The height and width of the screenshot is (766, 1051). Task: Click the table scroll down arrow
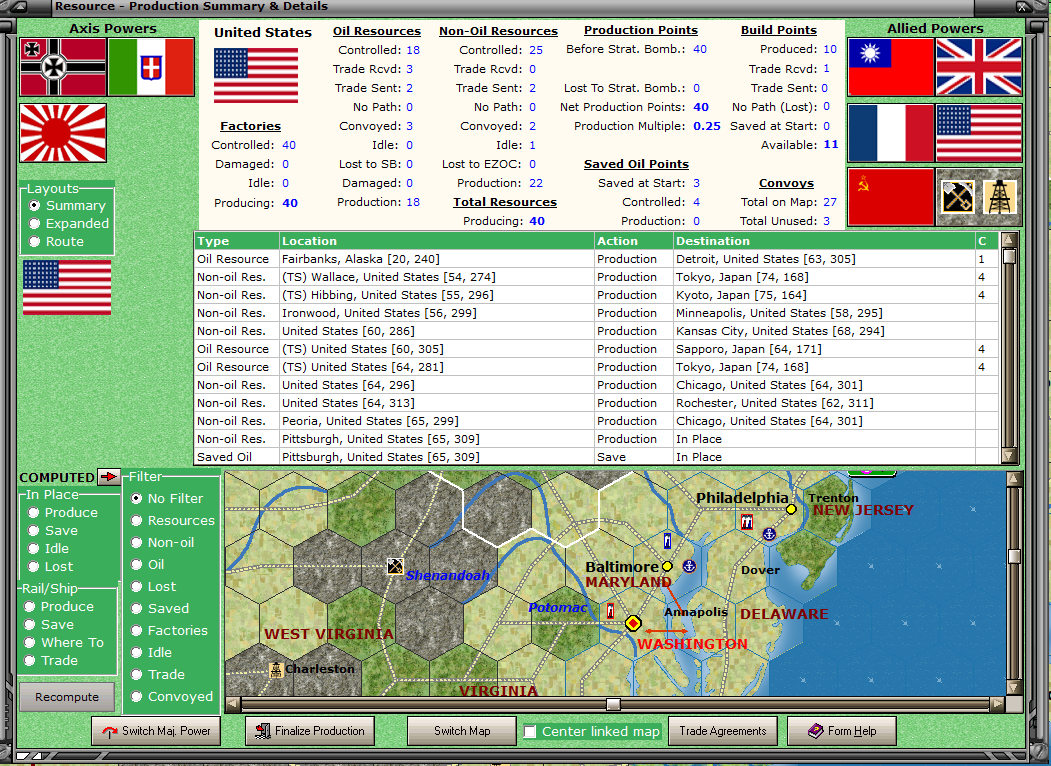pyautogui.click(x=1009, y=456)
